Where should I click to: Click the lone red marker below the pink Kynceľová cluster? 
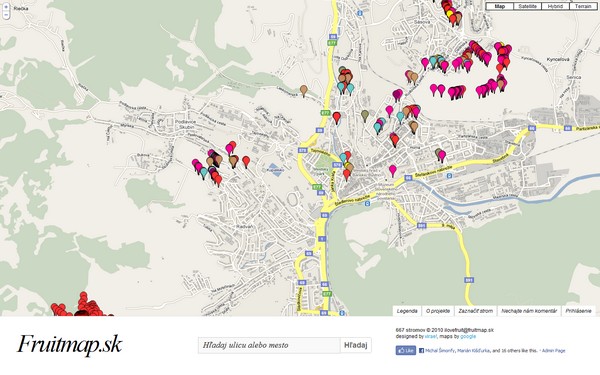(x=500, y=68)
